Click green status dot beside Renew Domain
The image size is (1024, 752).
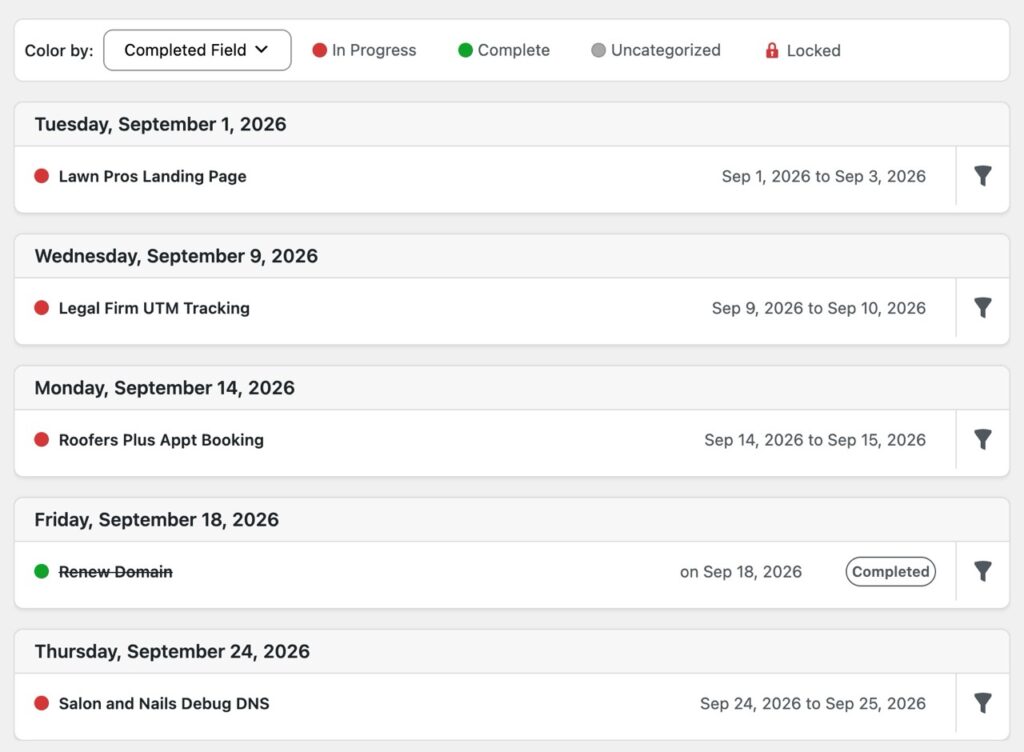(42, 571)
